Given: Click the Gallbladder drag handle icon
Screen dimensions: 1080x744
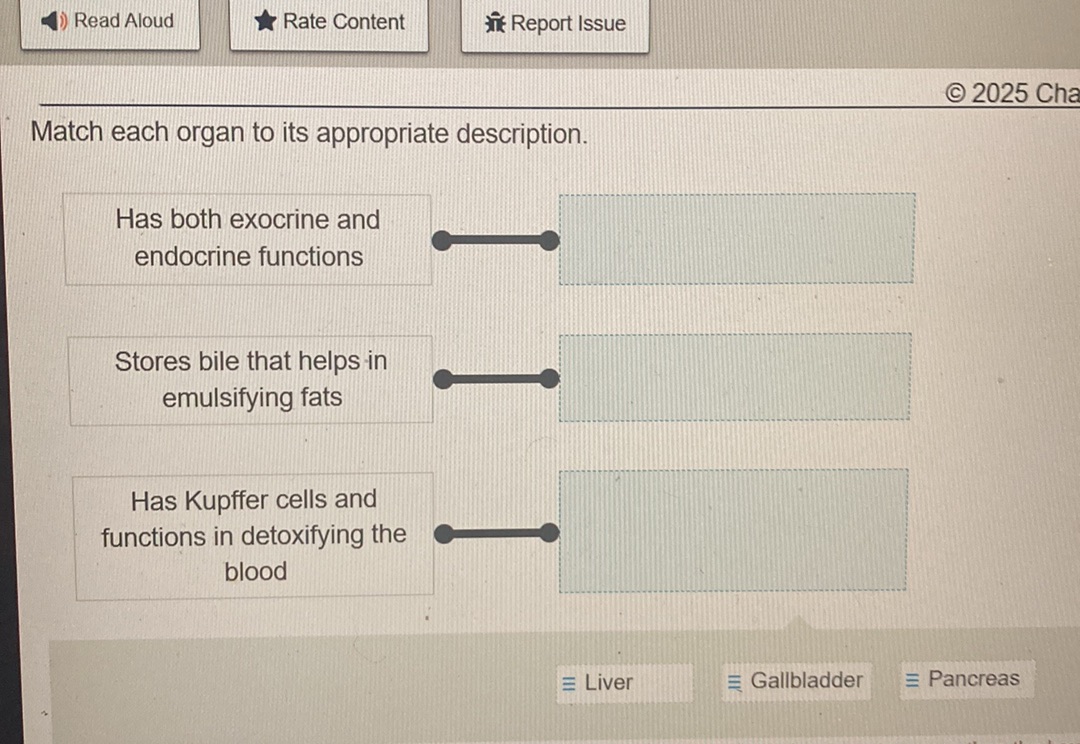Looking at the screenshot, I should tap(735, 682).
